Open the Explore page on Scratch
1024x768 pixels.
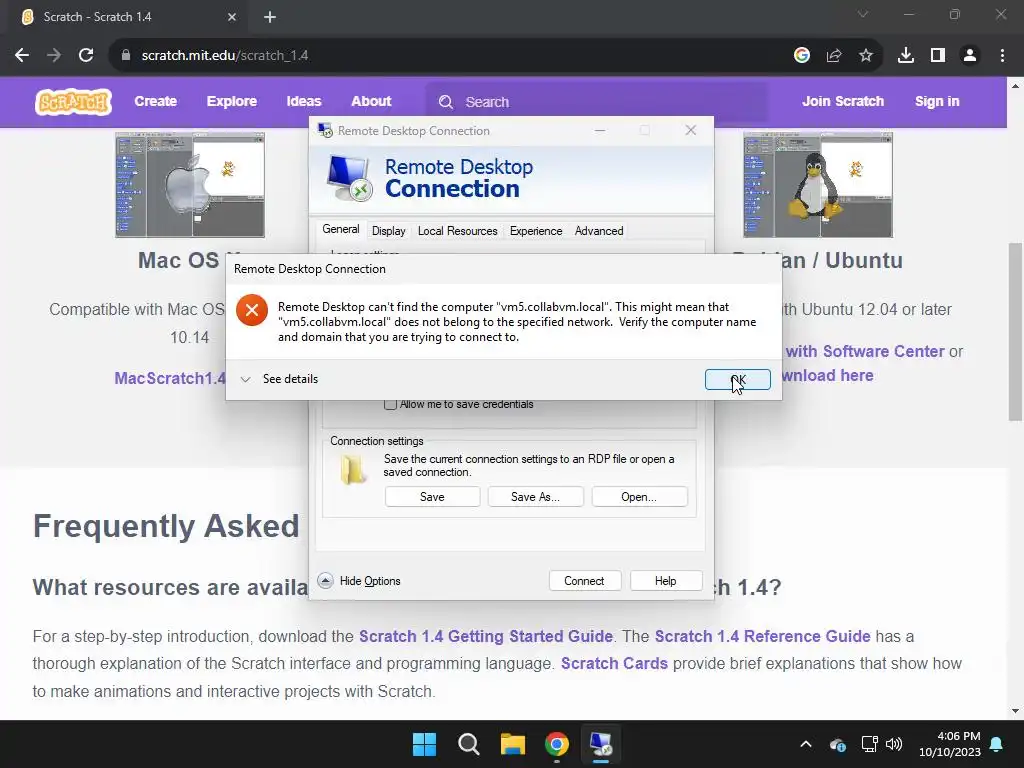point(232,101)
